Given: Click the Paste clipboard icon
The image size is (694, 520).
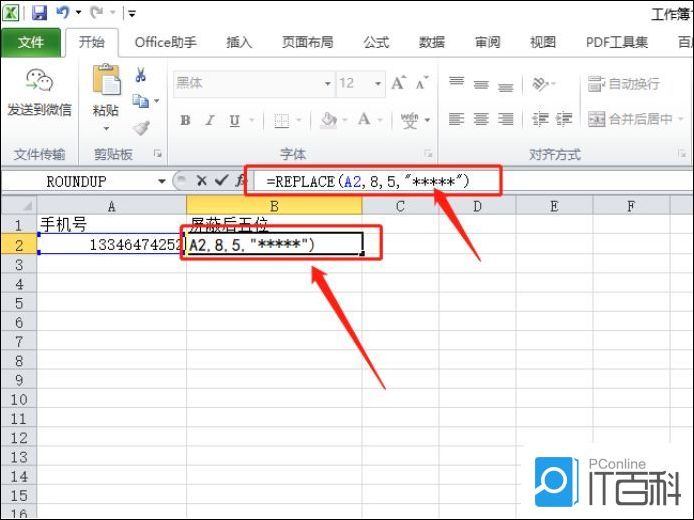Looking at the screenshot, I should pos(106,80).
